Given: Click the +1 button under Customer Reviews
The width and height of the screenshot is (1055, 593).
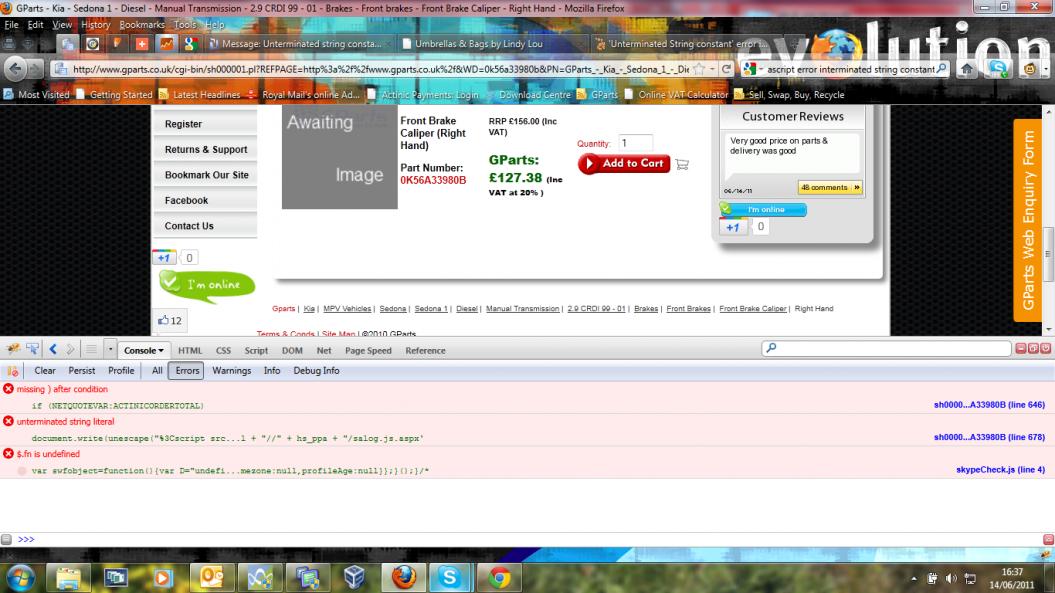Looking at the screenshot, I should [733, 227].
